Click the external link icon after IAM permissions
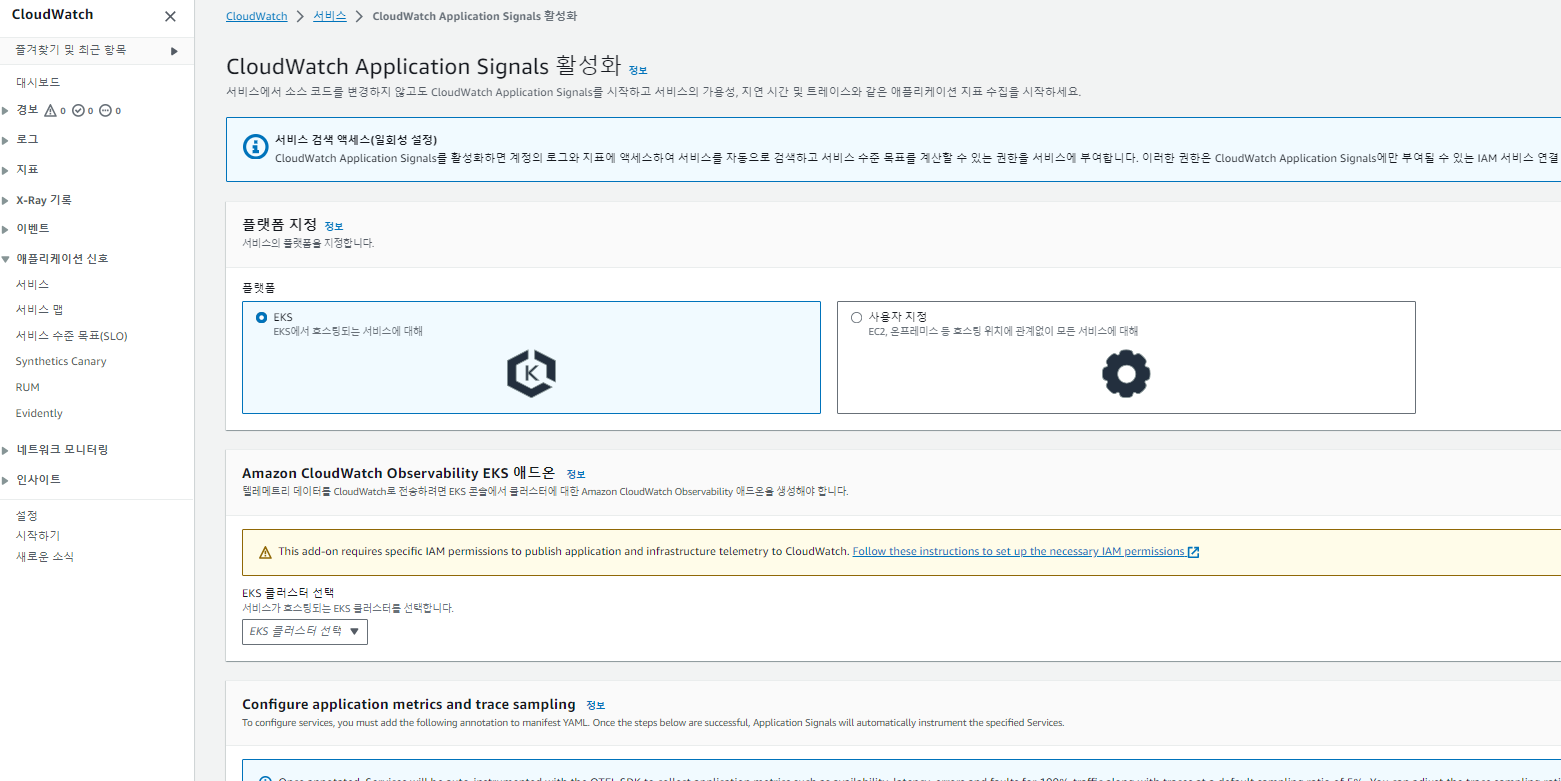This screenshot has width=1561, height=781. point(1193,552)
